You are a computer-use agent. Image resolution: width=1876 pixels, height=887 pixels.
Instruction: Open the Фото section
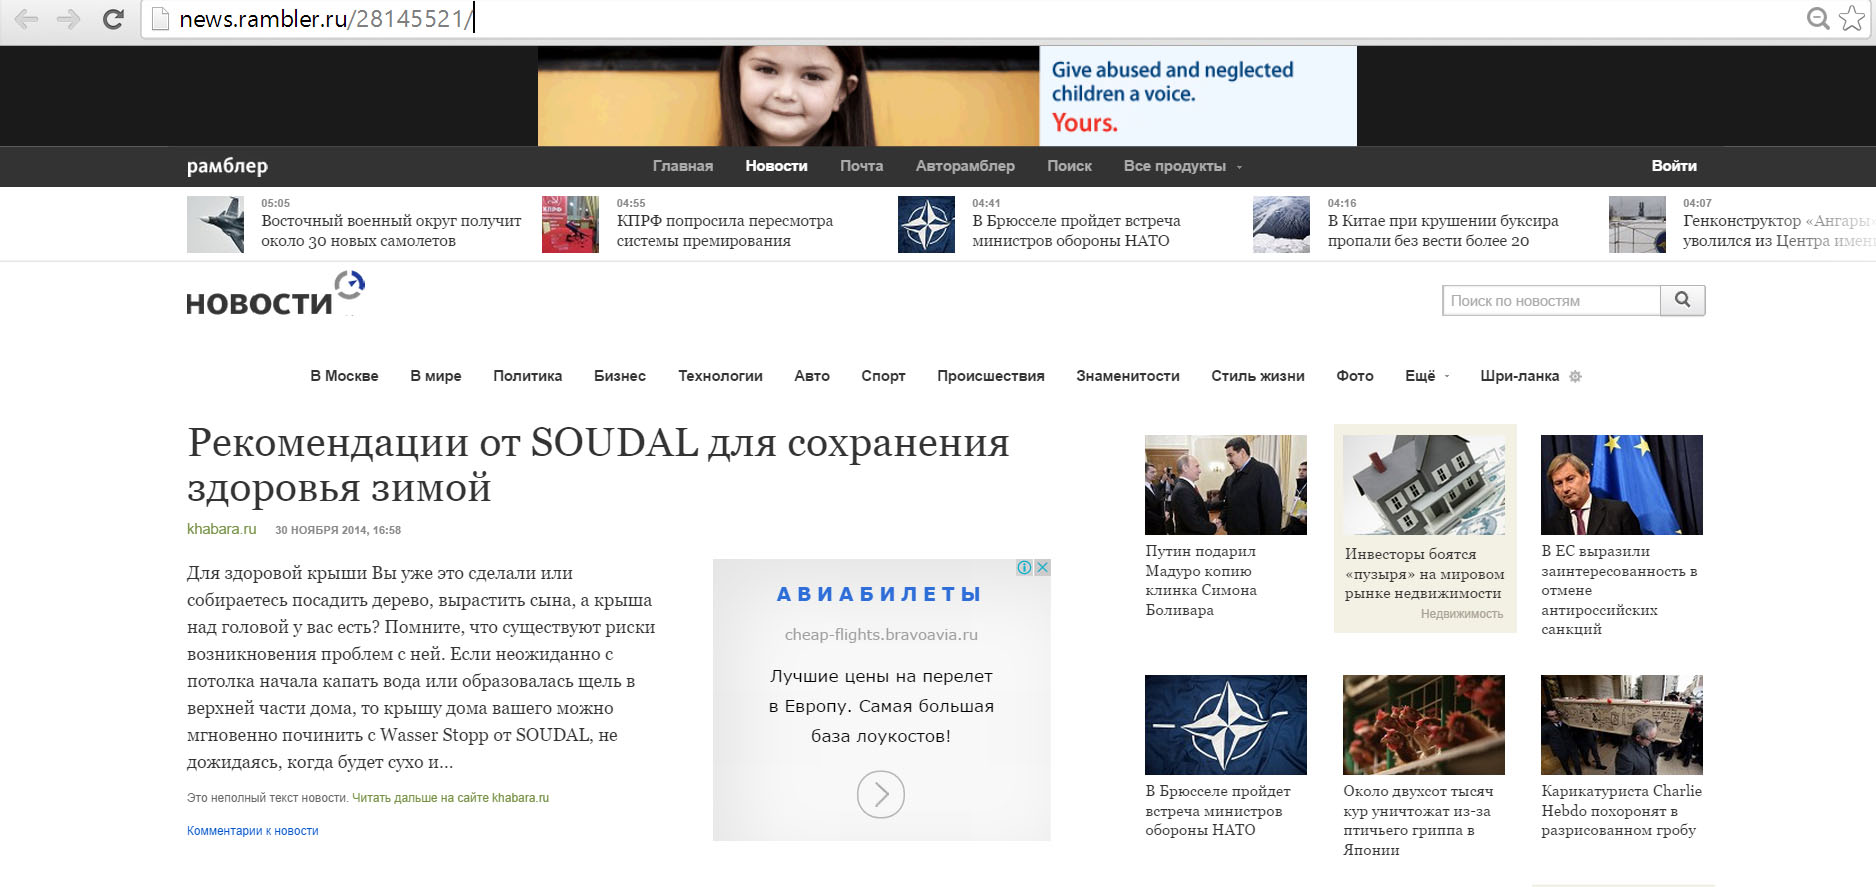pyautogui.click(x=1355, y=376)
